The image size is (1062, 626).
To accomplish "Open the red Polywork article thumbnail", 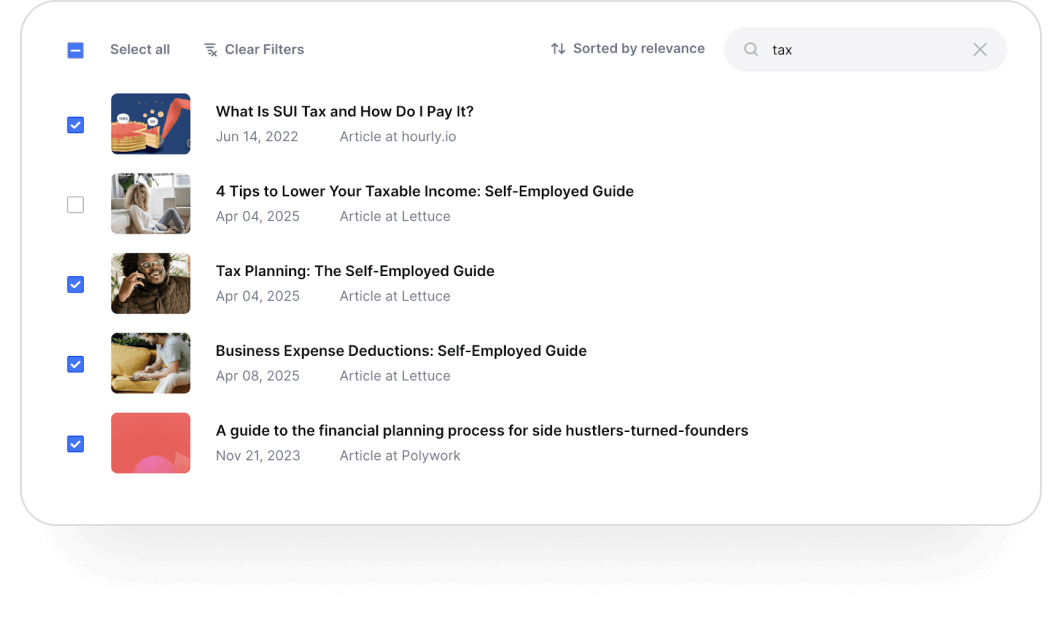I will pyautogui.click(x=150, y=443).
